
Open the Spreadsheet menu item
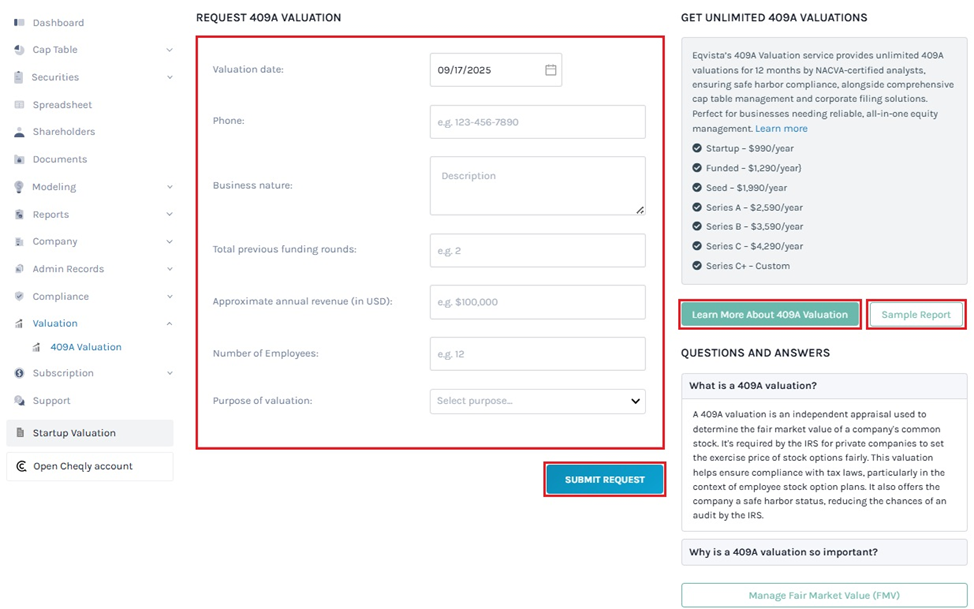62,105
